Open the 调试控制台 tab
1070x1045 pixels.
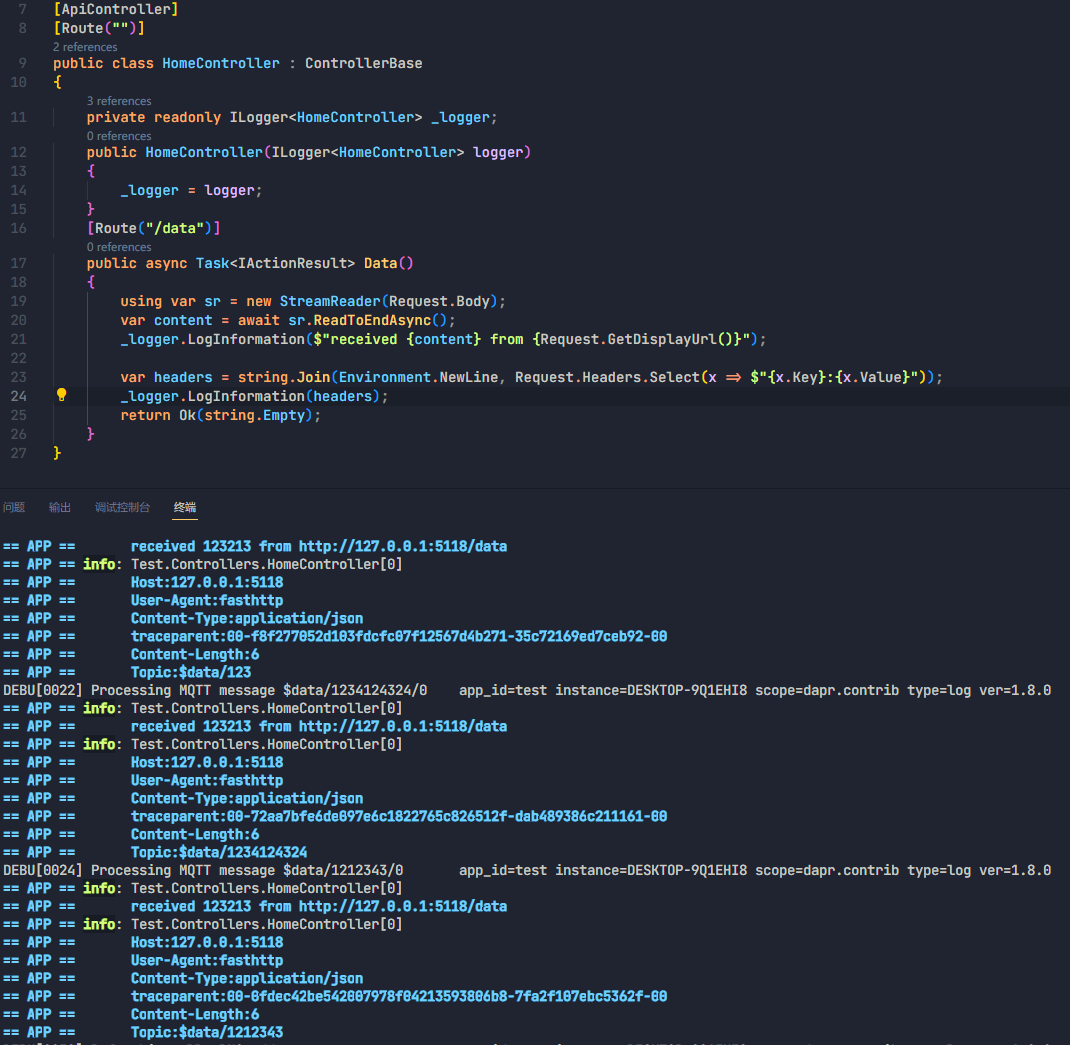122,507
